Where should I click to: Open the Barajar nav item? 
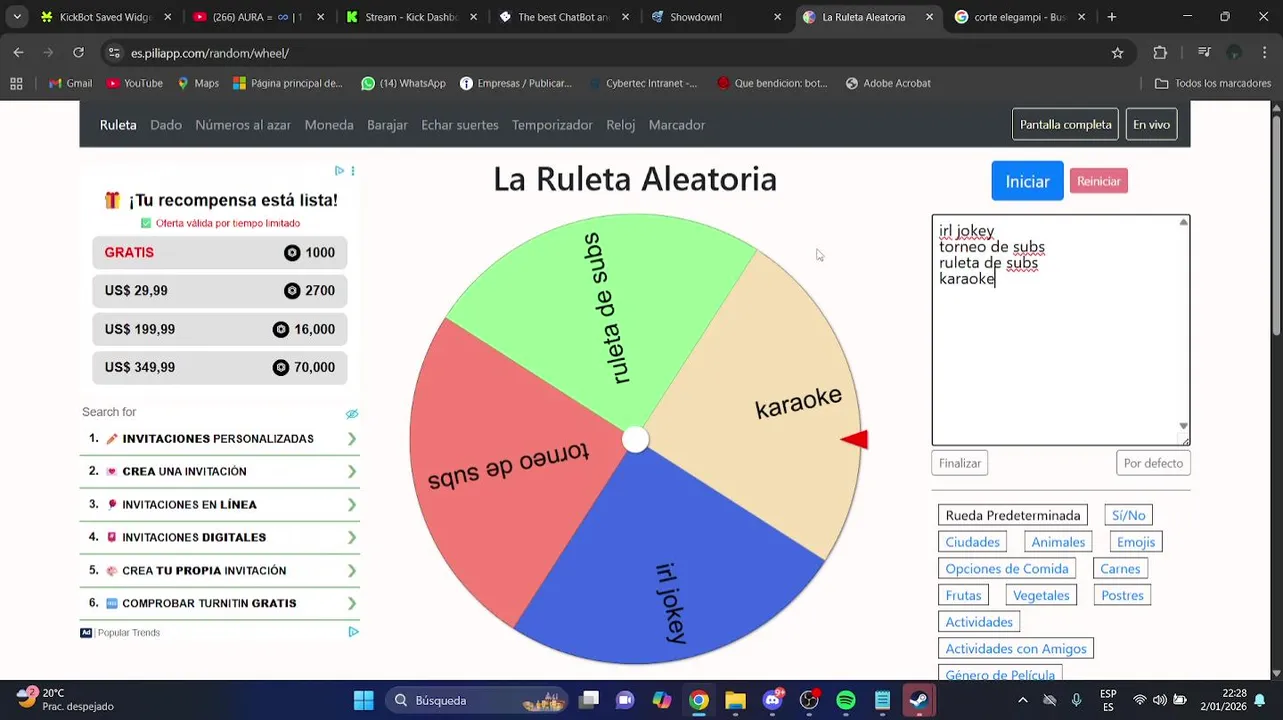pyautogui.click(x=387, y=125)
